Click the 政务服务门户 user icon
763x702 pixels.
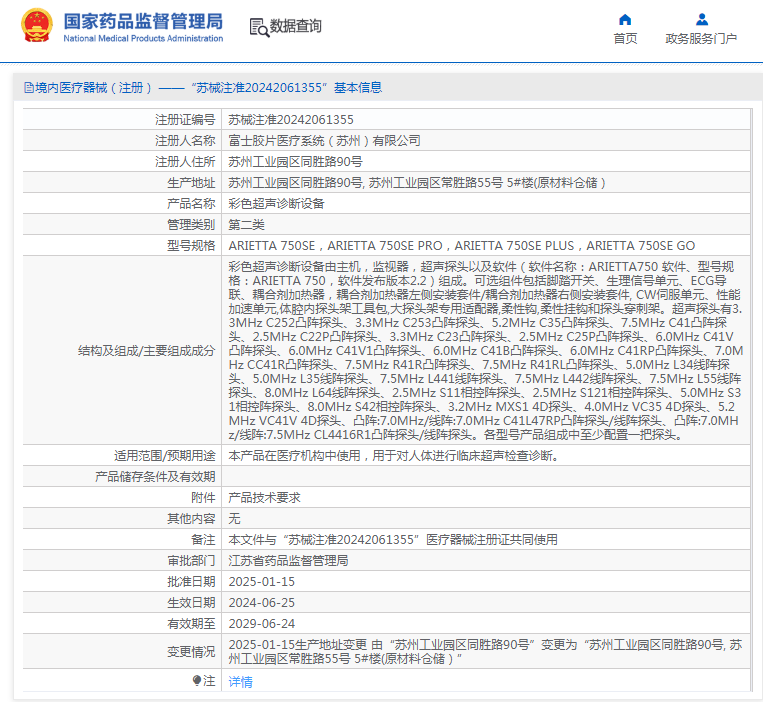coord(701,19)
